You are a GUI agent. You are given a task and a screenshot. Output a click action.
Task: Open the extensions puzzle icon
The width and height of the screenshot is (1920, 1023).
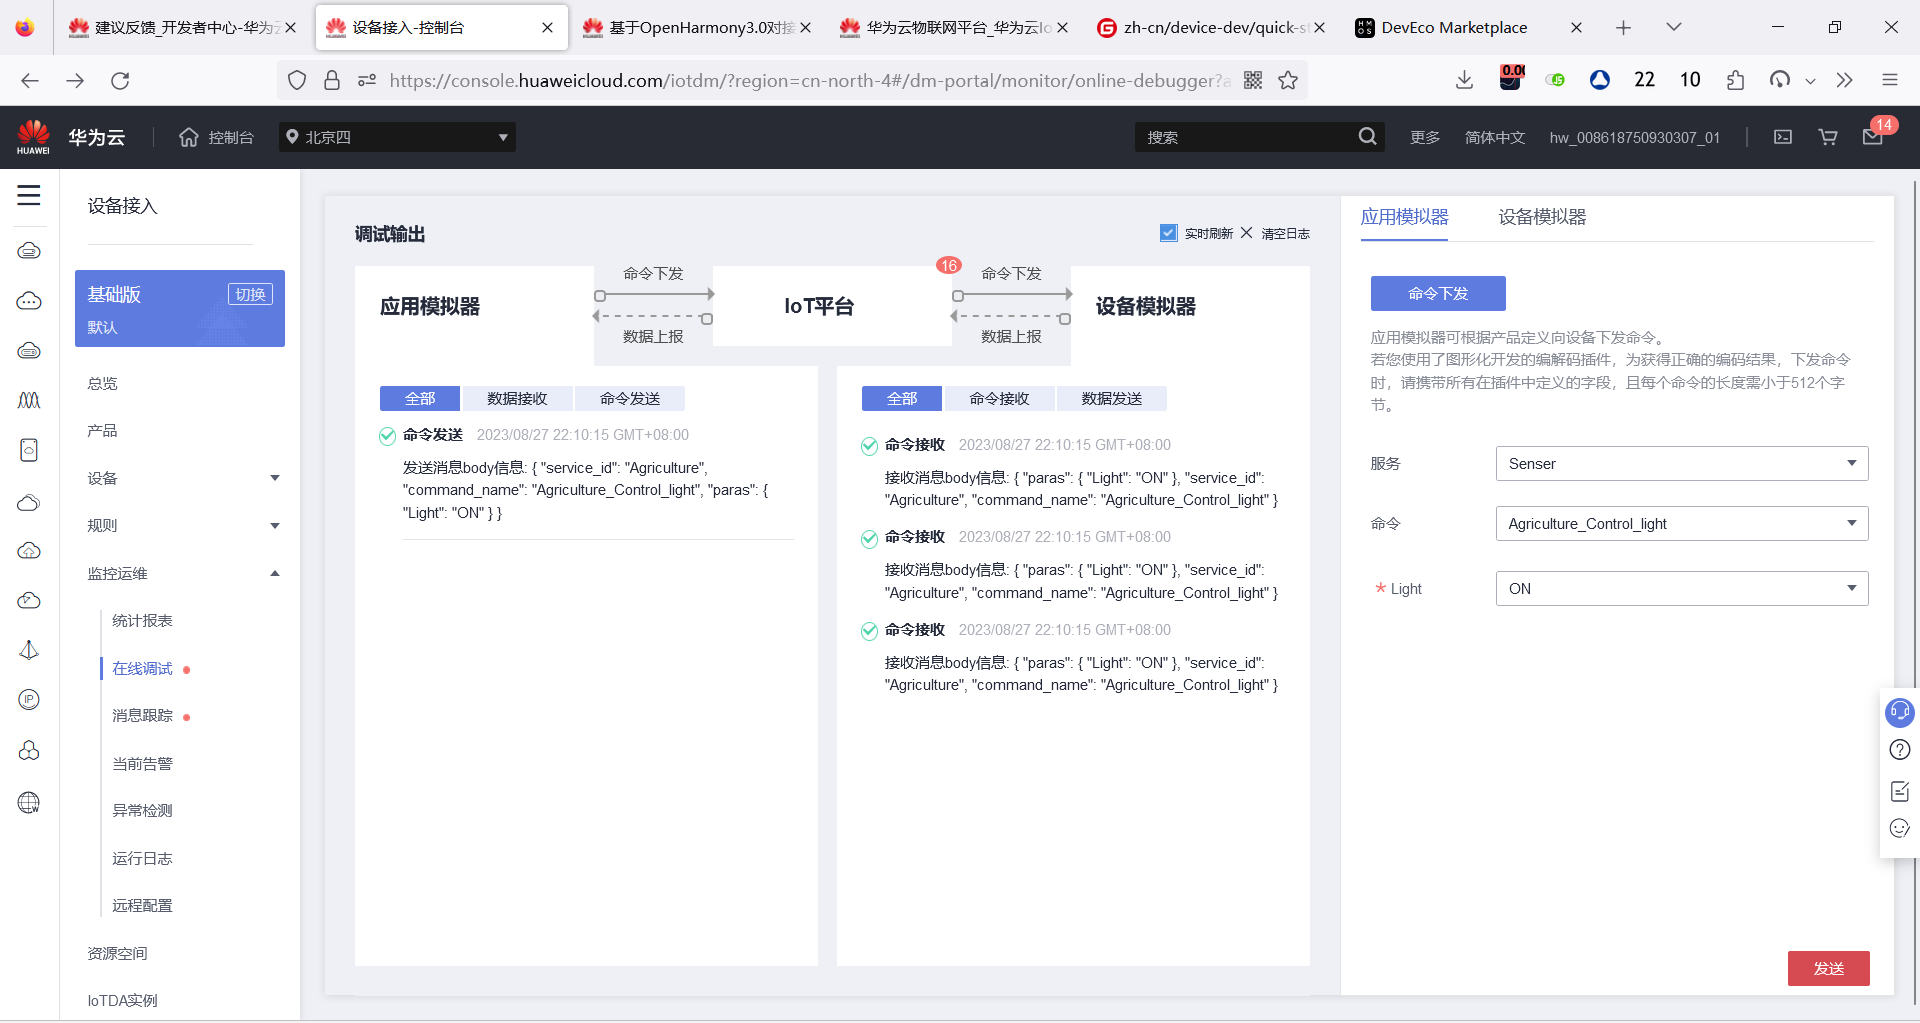(x=1735, y=81)
